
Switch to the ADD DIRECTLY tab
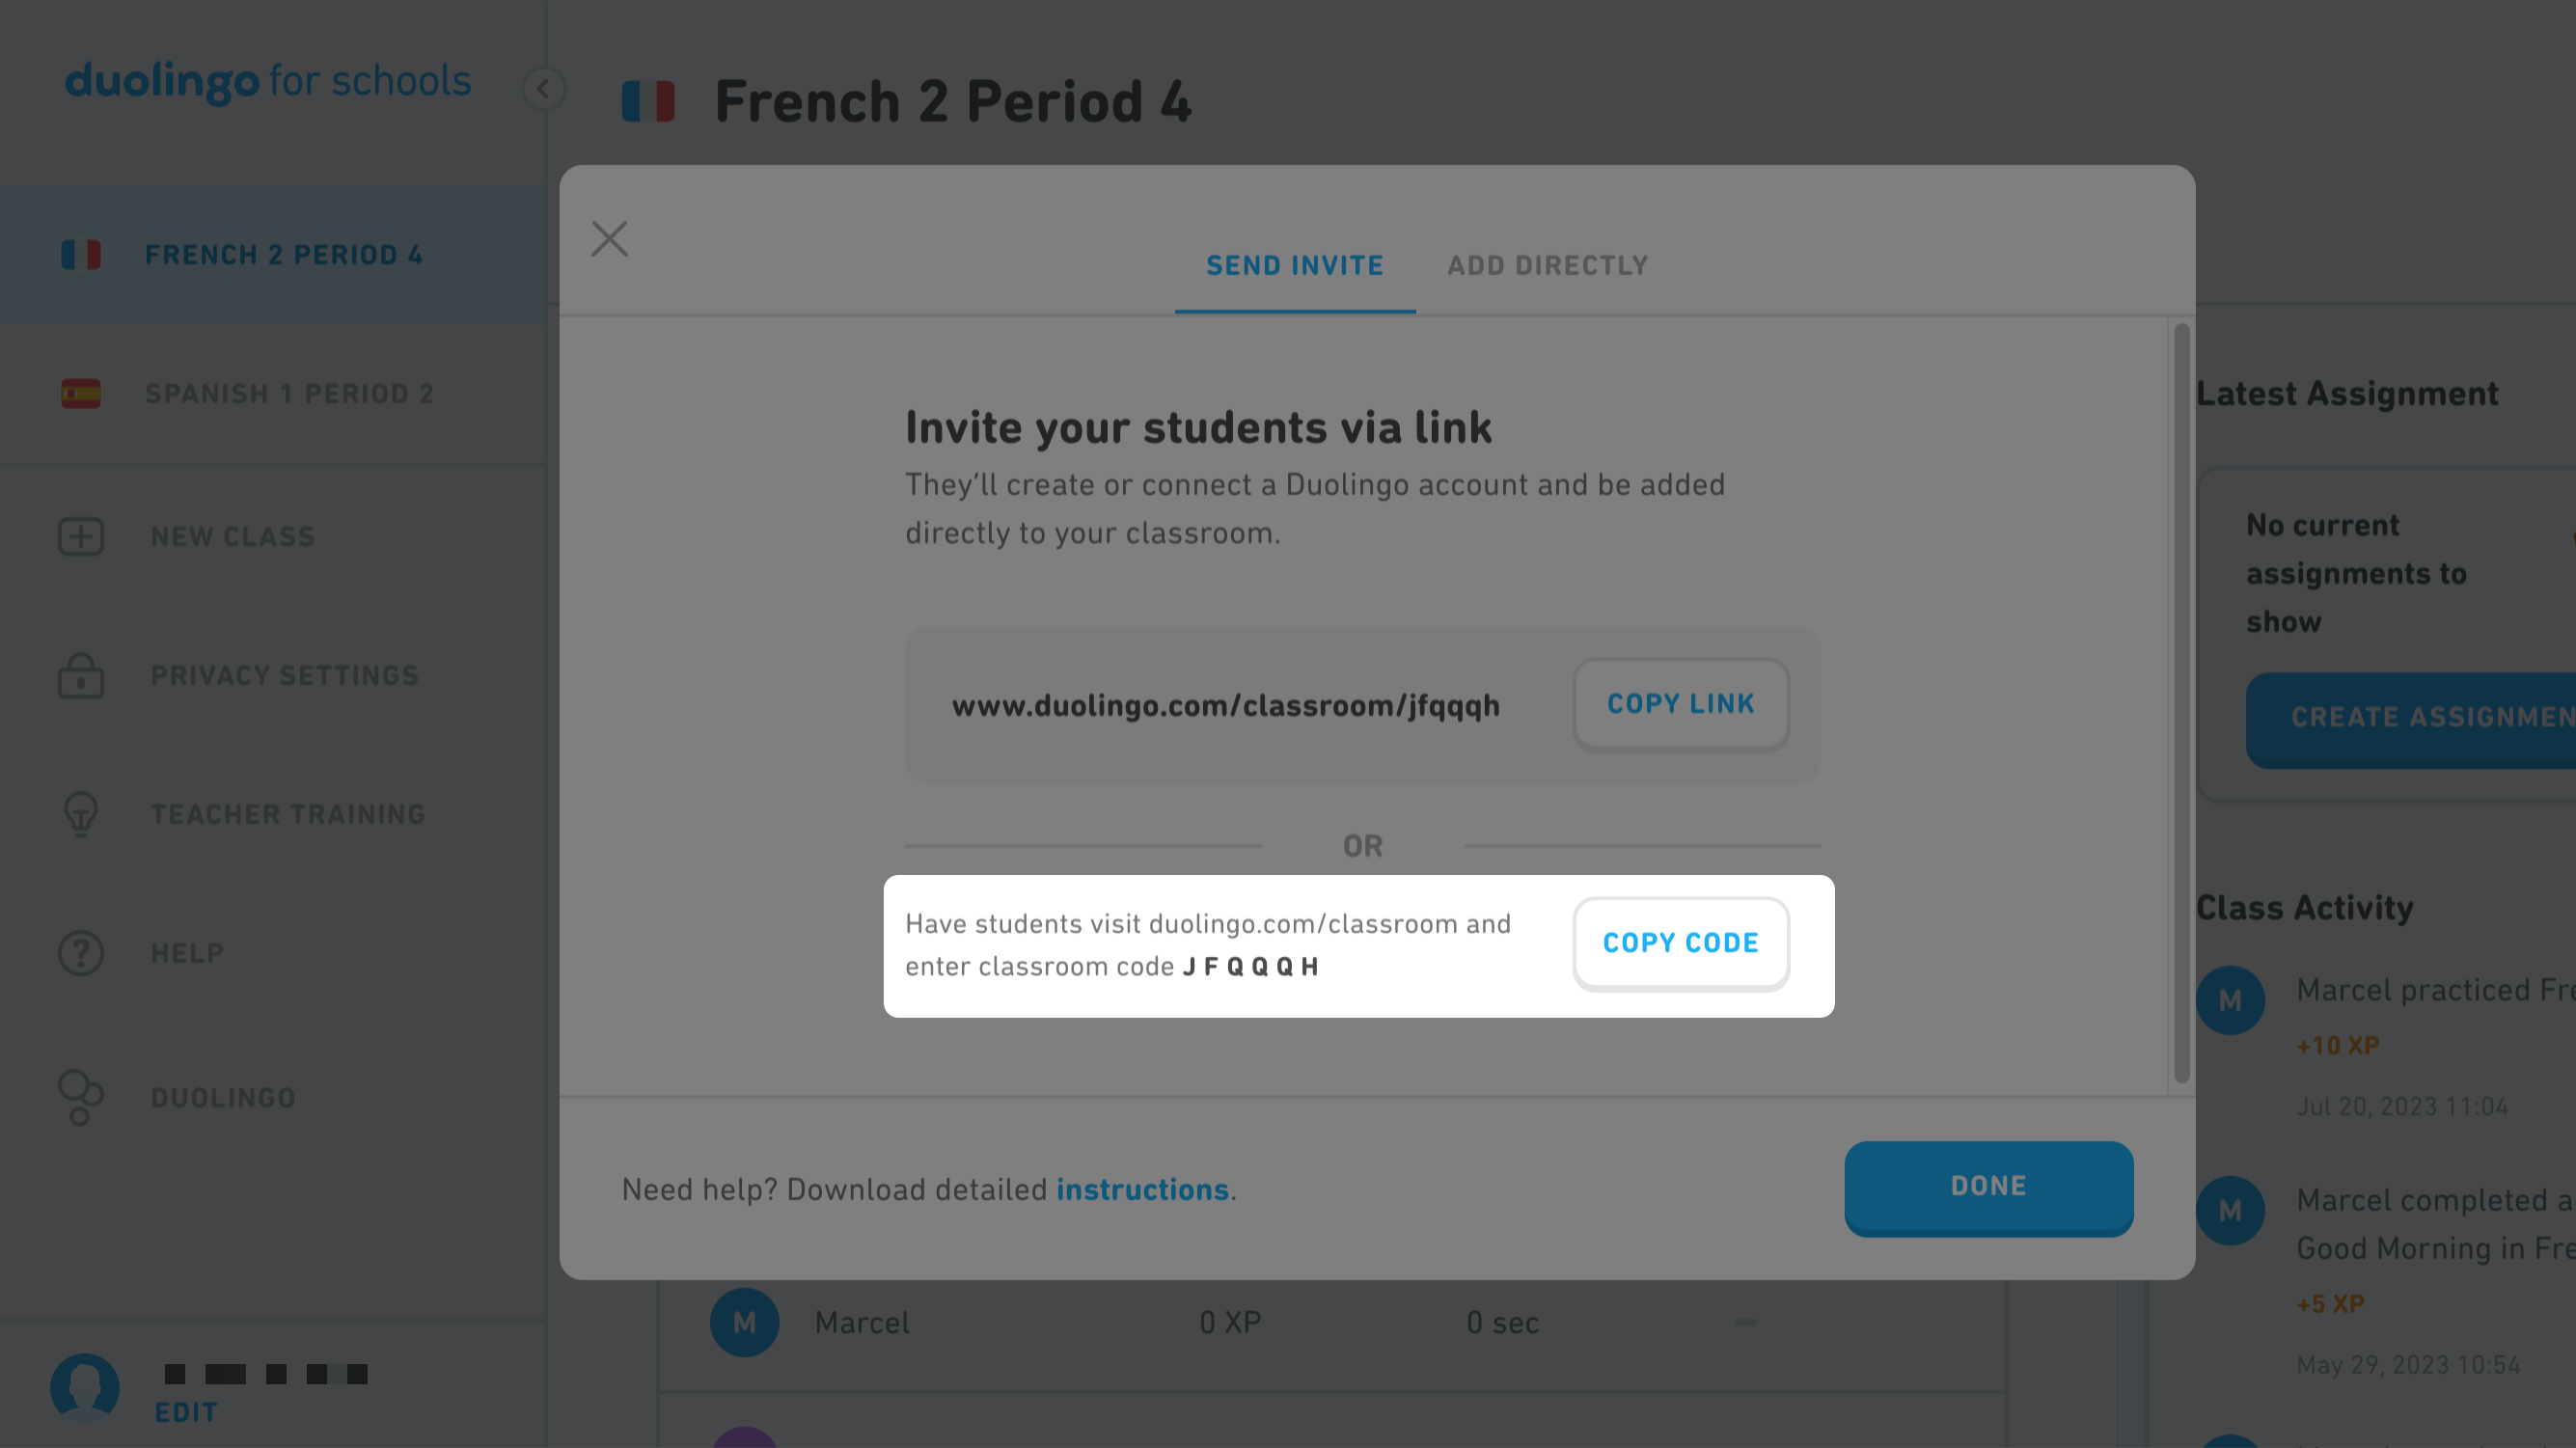coord(1548,265)
